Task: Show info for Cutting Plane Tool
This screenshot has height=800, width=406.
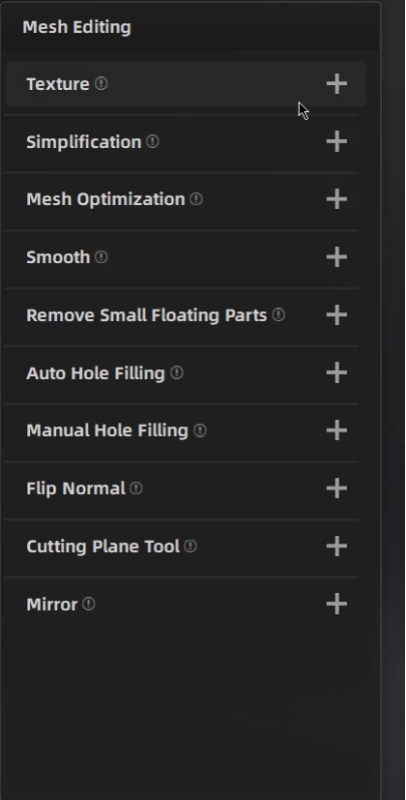Action: tap(190, 546)
